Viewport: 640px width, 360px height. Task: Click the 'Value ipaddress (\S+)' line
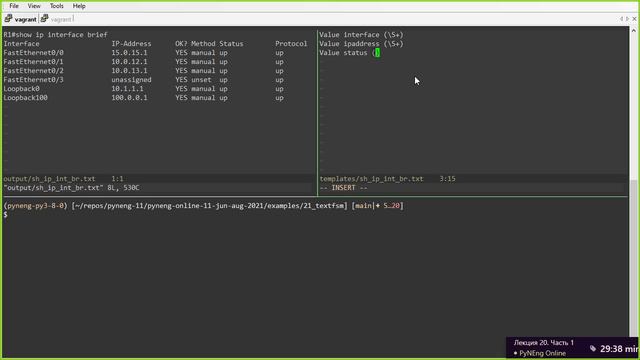[x=361, y=44]
